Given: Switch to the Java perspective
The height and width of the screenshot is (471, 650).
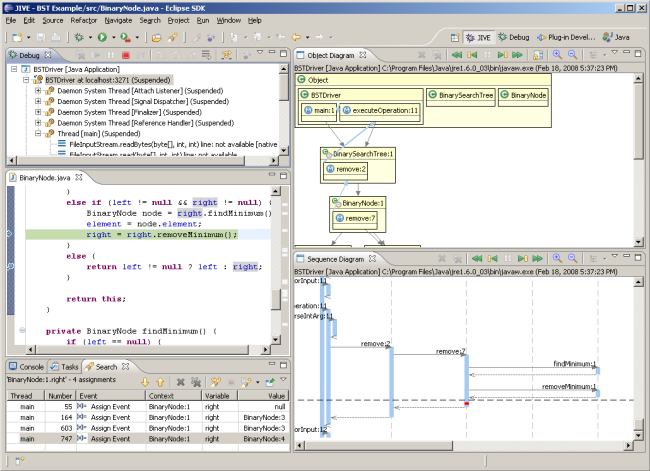Looking at the screenshot, I should click(616, 37).
